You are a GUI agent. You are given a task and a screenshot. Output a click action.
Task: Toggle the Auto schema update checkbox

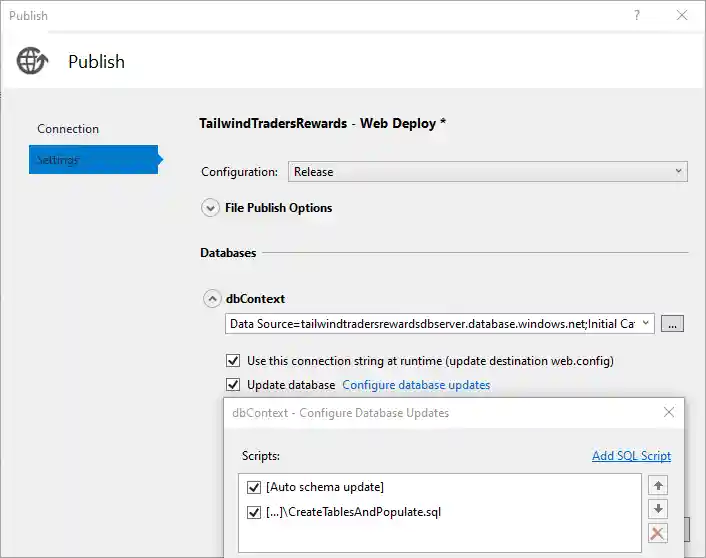[x=254, y=487]
